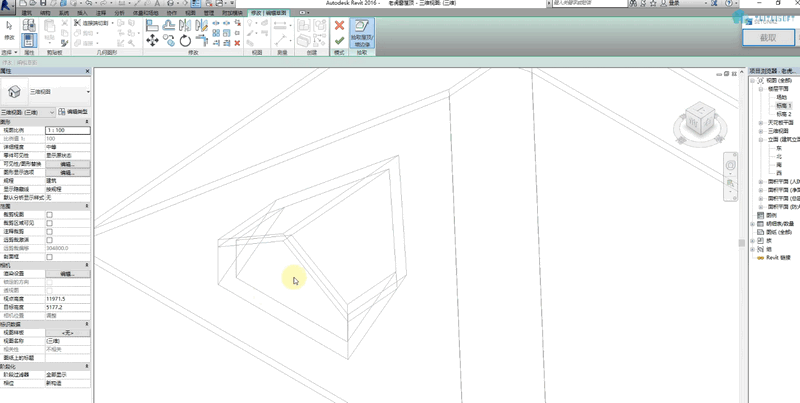This screenshot has height=403, width=800.
Task: Select Revit 链接 in the project browser
Action: pyautogui.click(x=778, y=258)
